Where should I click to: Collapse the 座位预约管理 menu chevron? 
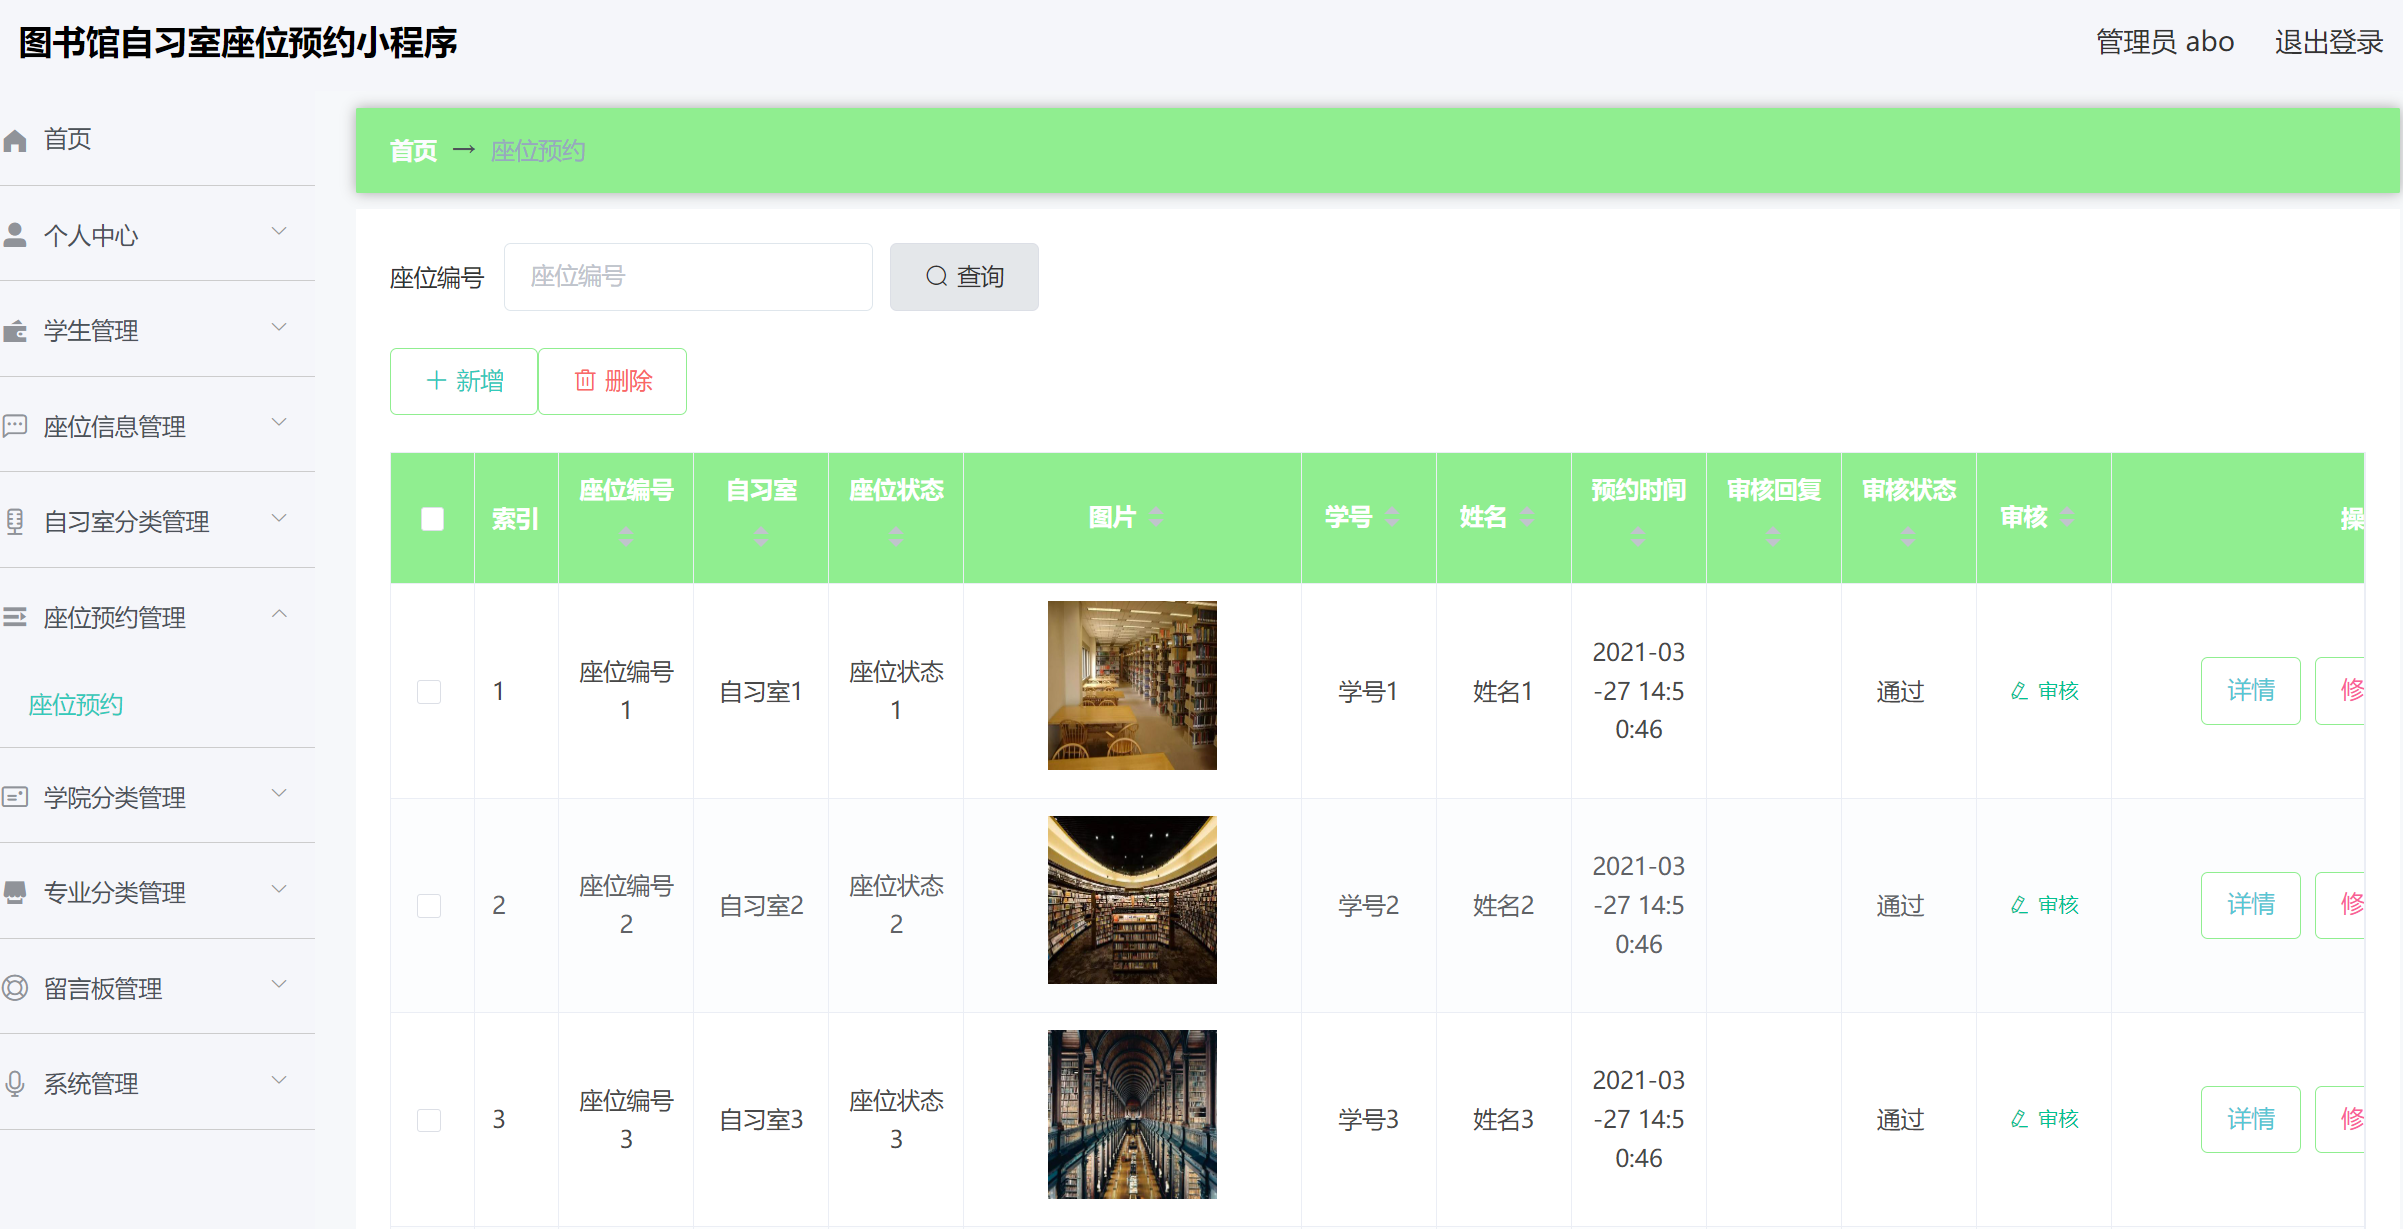click(279, 614)
